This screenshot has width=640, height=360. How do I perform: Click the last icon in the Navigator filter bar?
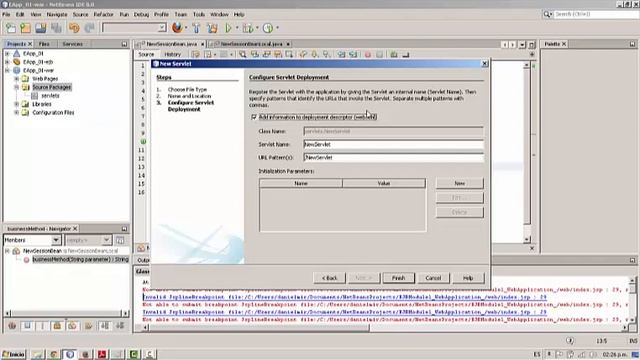pyautogui.click(x=120, y=325)
